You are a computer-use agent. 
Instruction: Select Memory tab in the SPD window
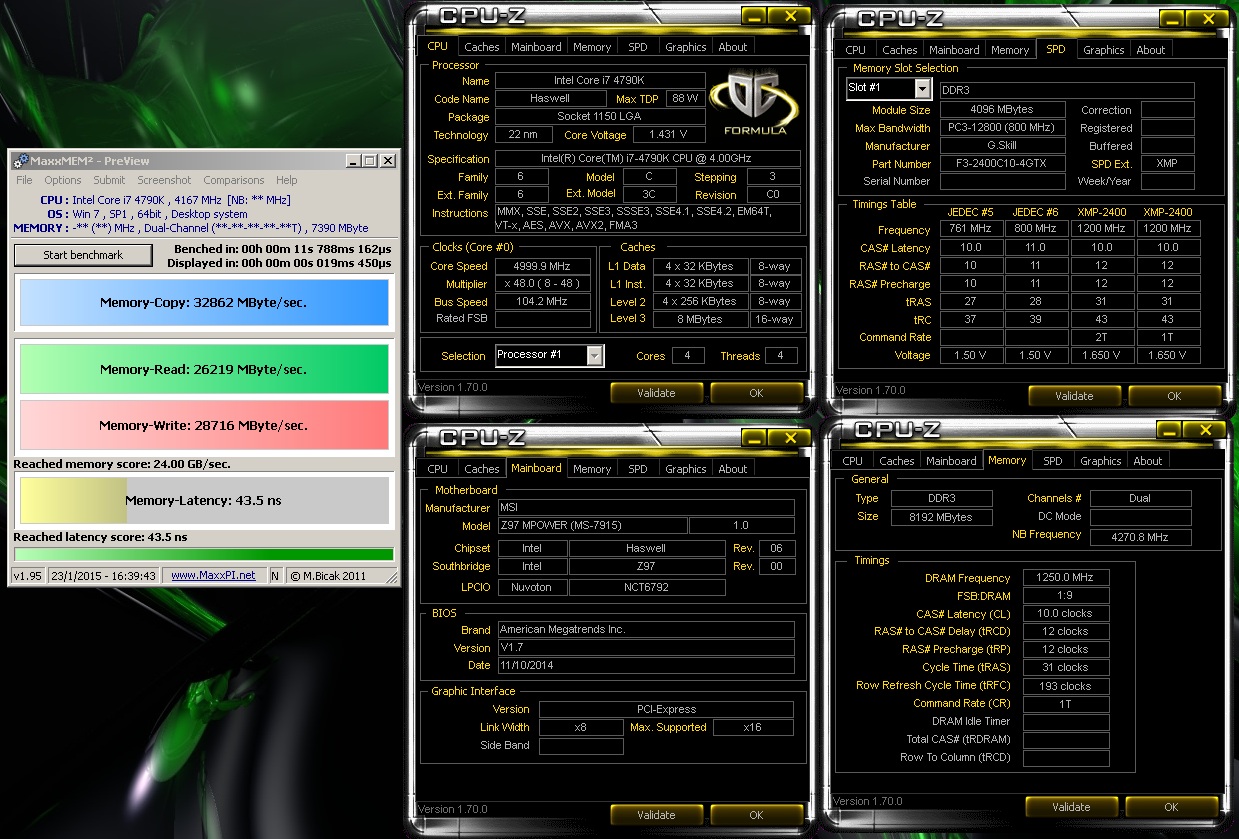click(1010, 50)
